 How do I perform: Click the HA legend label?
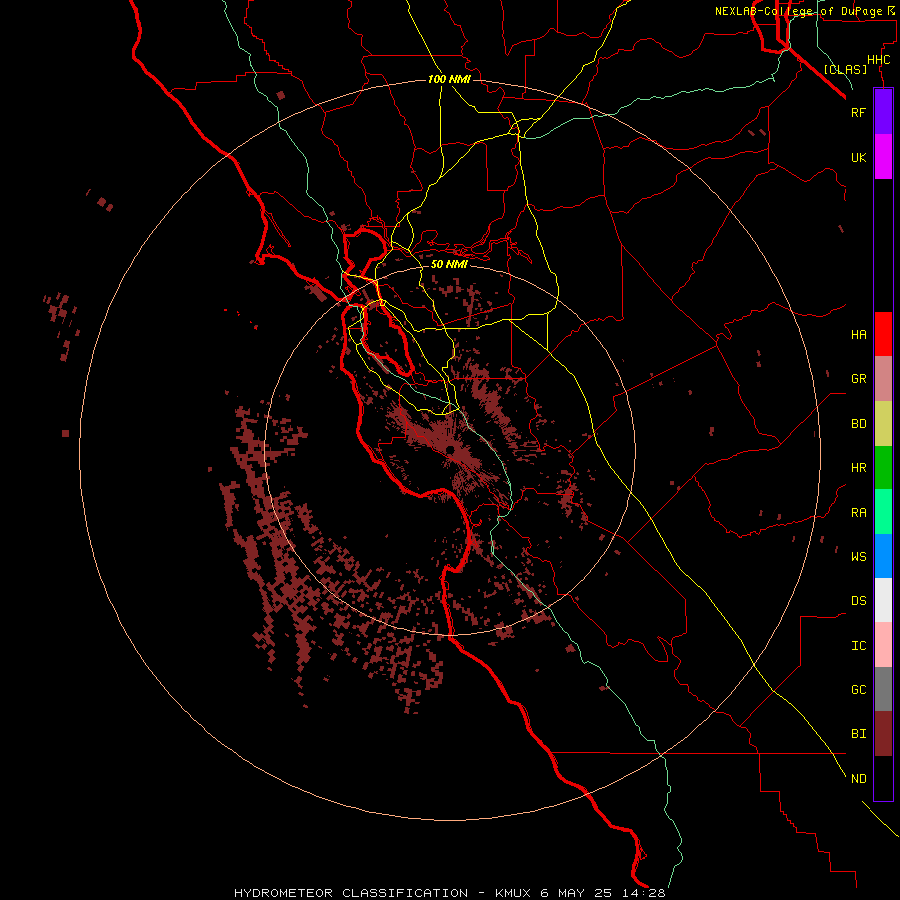coord(858,334)
